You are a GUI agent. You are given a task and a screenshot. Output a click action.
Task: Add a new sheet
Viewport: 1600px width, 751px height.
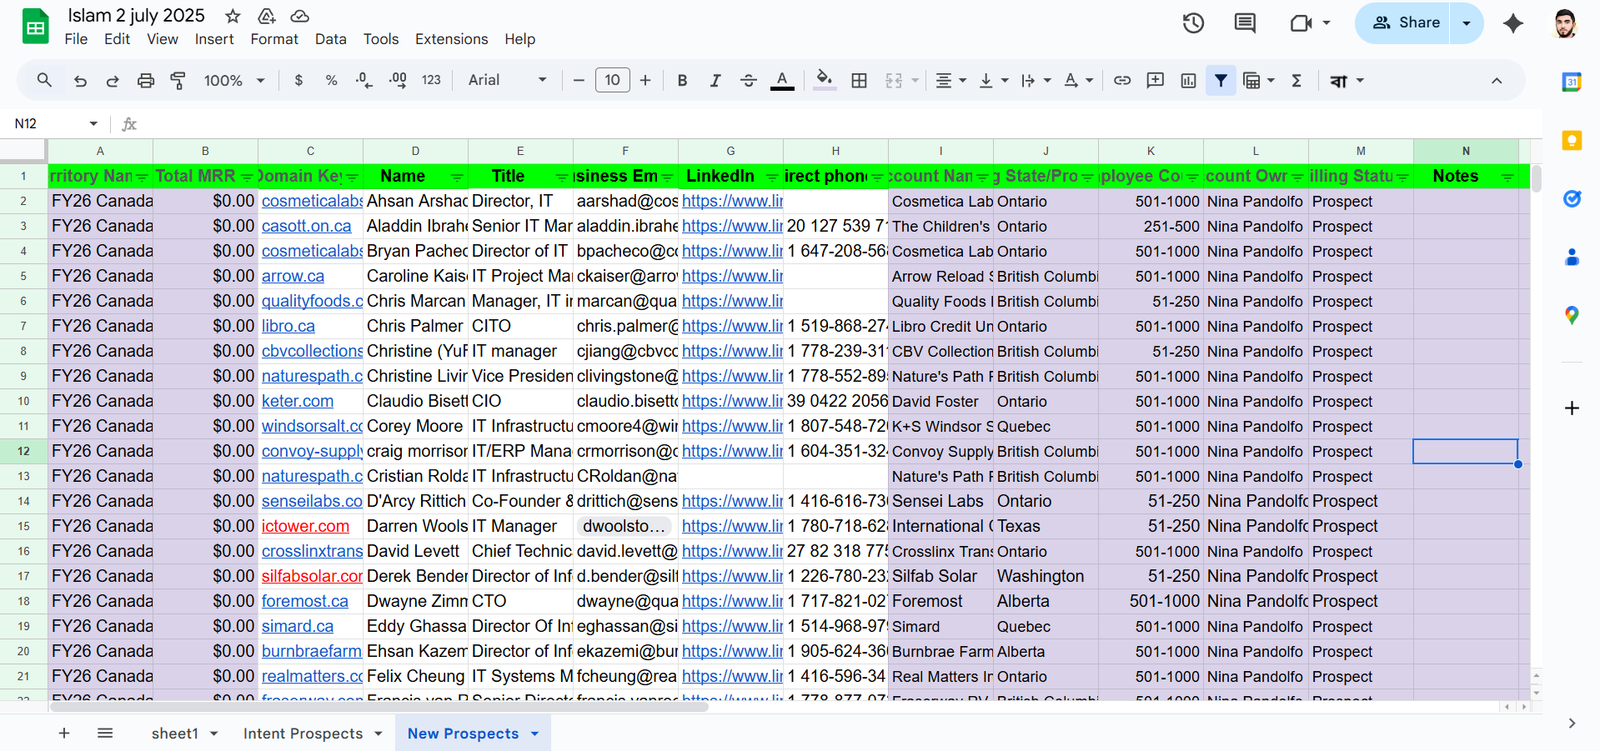pos(64,733)
